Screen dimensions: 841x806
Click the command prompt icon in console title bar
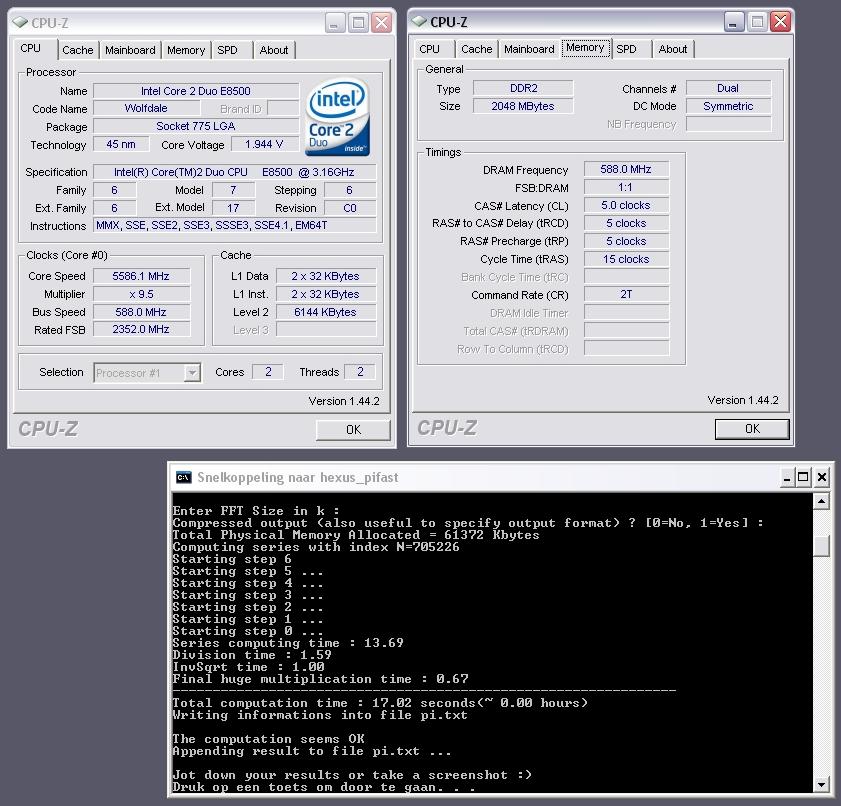tap(183, 477)
